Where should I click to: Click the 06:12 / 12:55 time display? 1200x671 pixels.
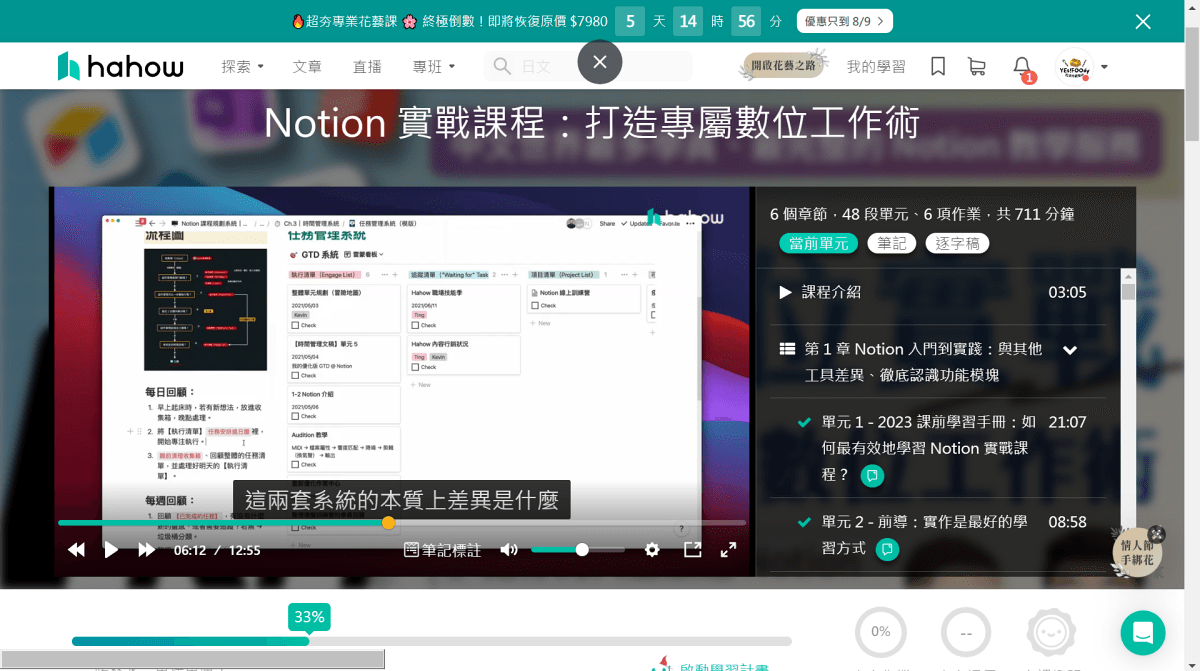[217, 550]
